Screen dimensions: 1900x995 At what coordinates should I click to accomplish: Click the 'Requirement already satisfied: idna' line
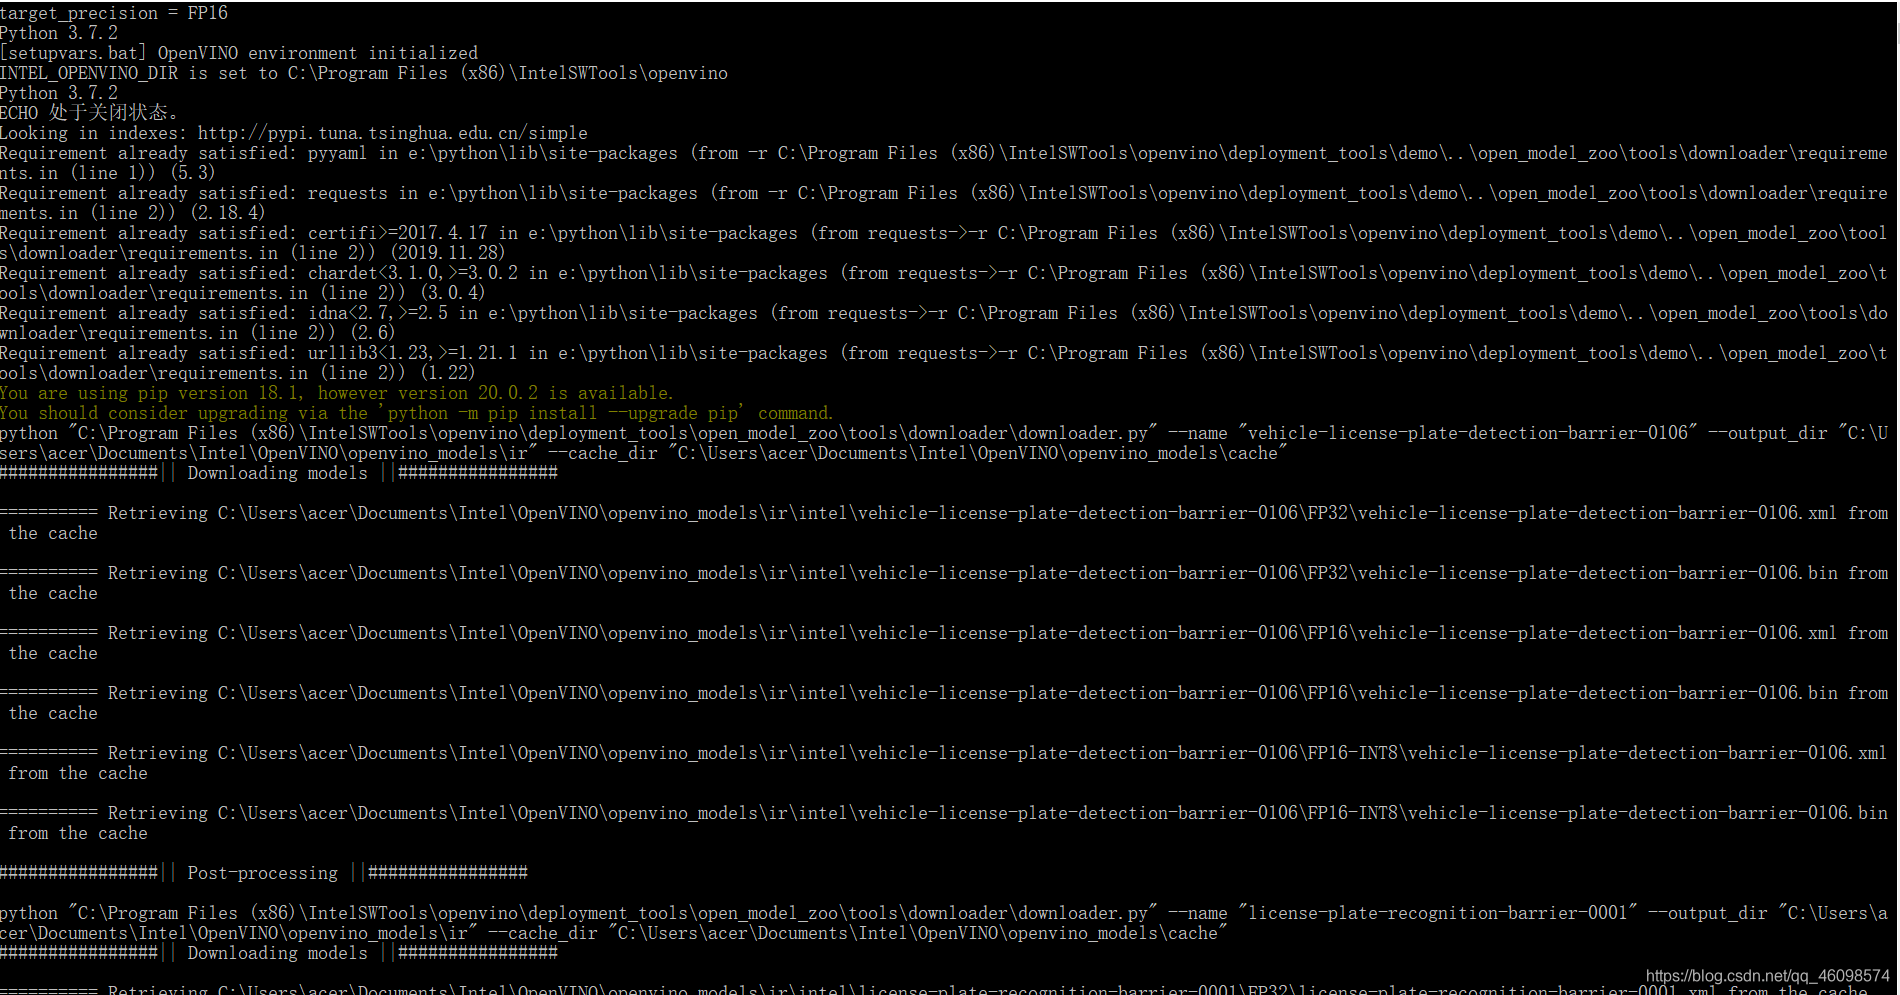pyautogui.click(x=944, y=323)
